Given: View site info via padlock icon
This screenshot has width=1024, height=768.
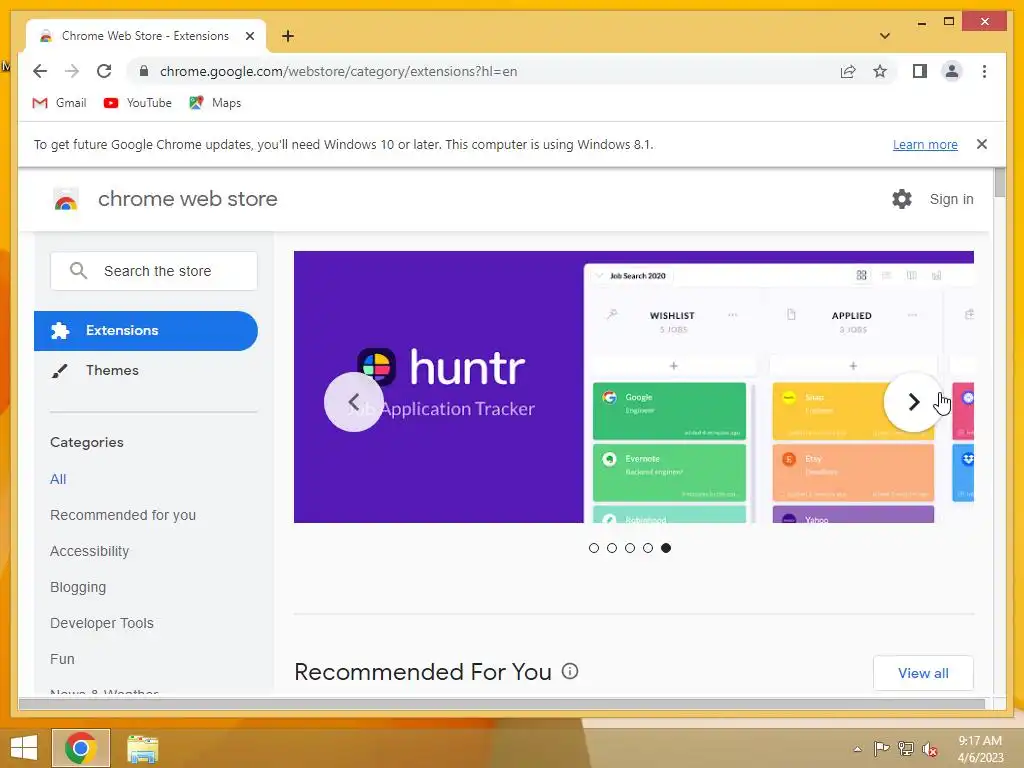Looking at the screenshot, I should tap(144, 71).
